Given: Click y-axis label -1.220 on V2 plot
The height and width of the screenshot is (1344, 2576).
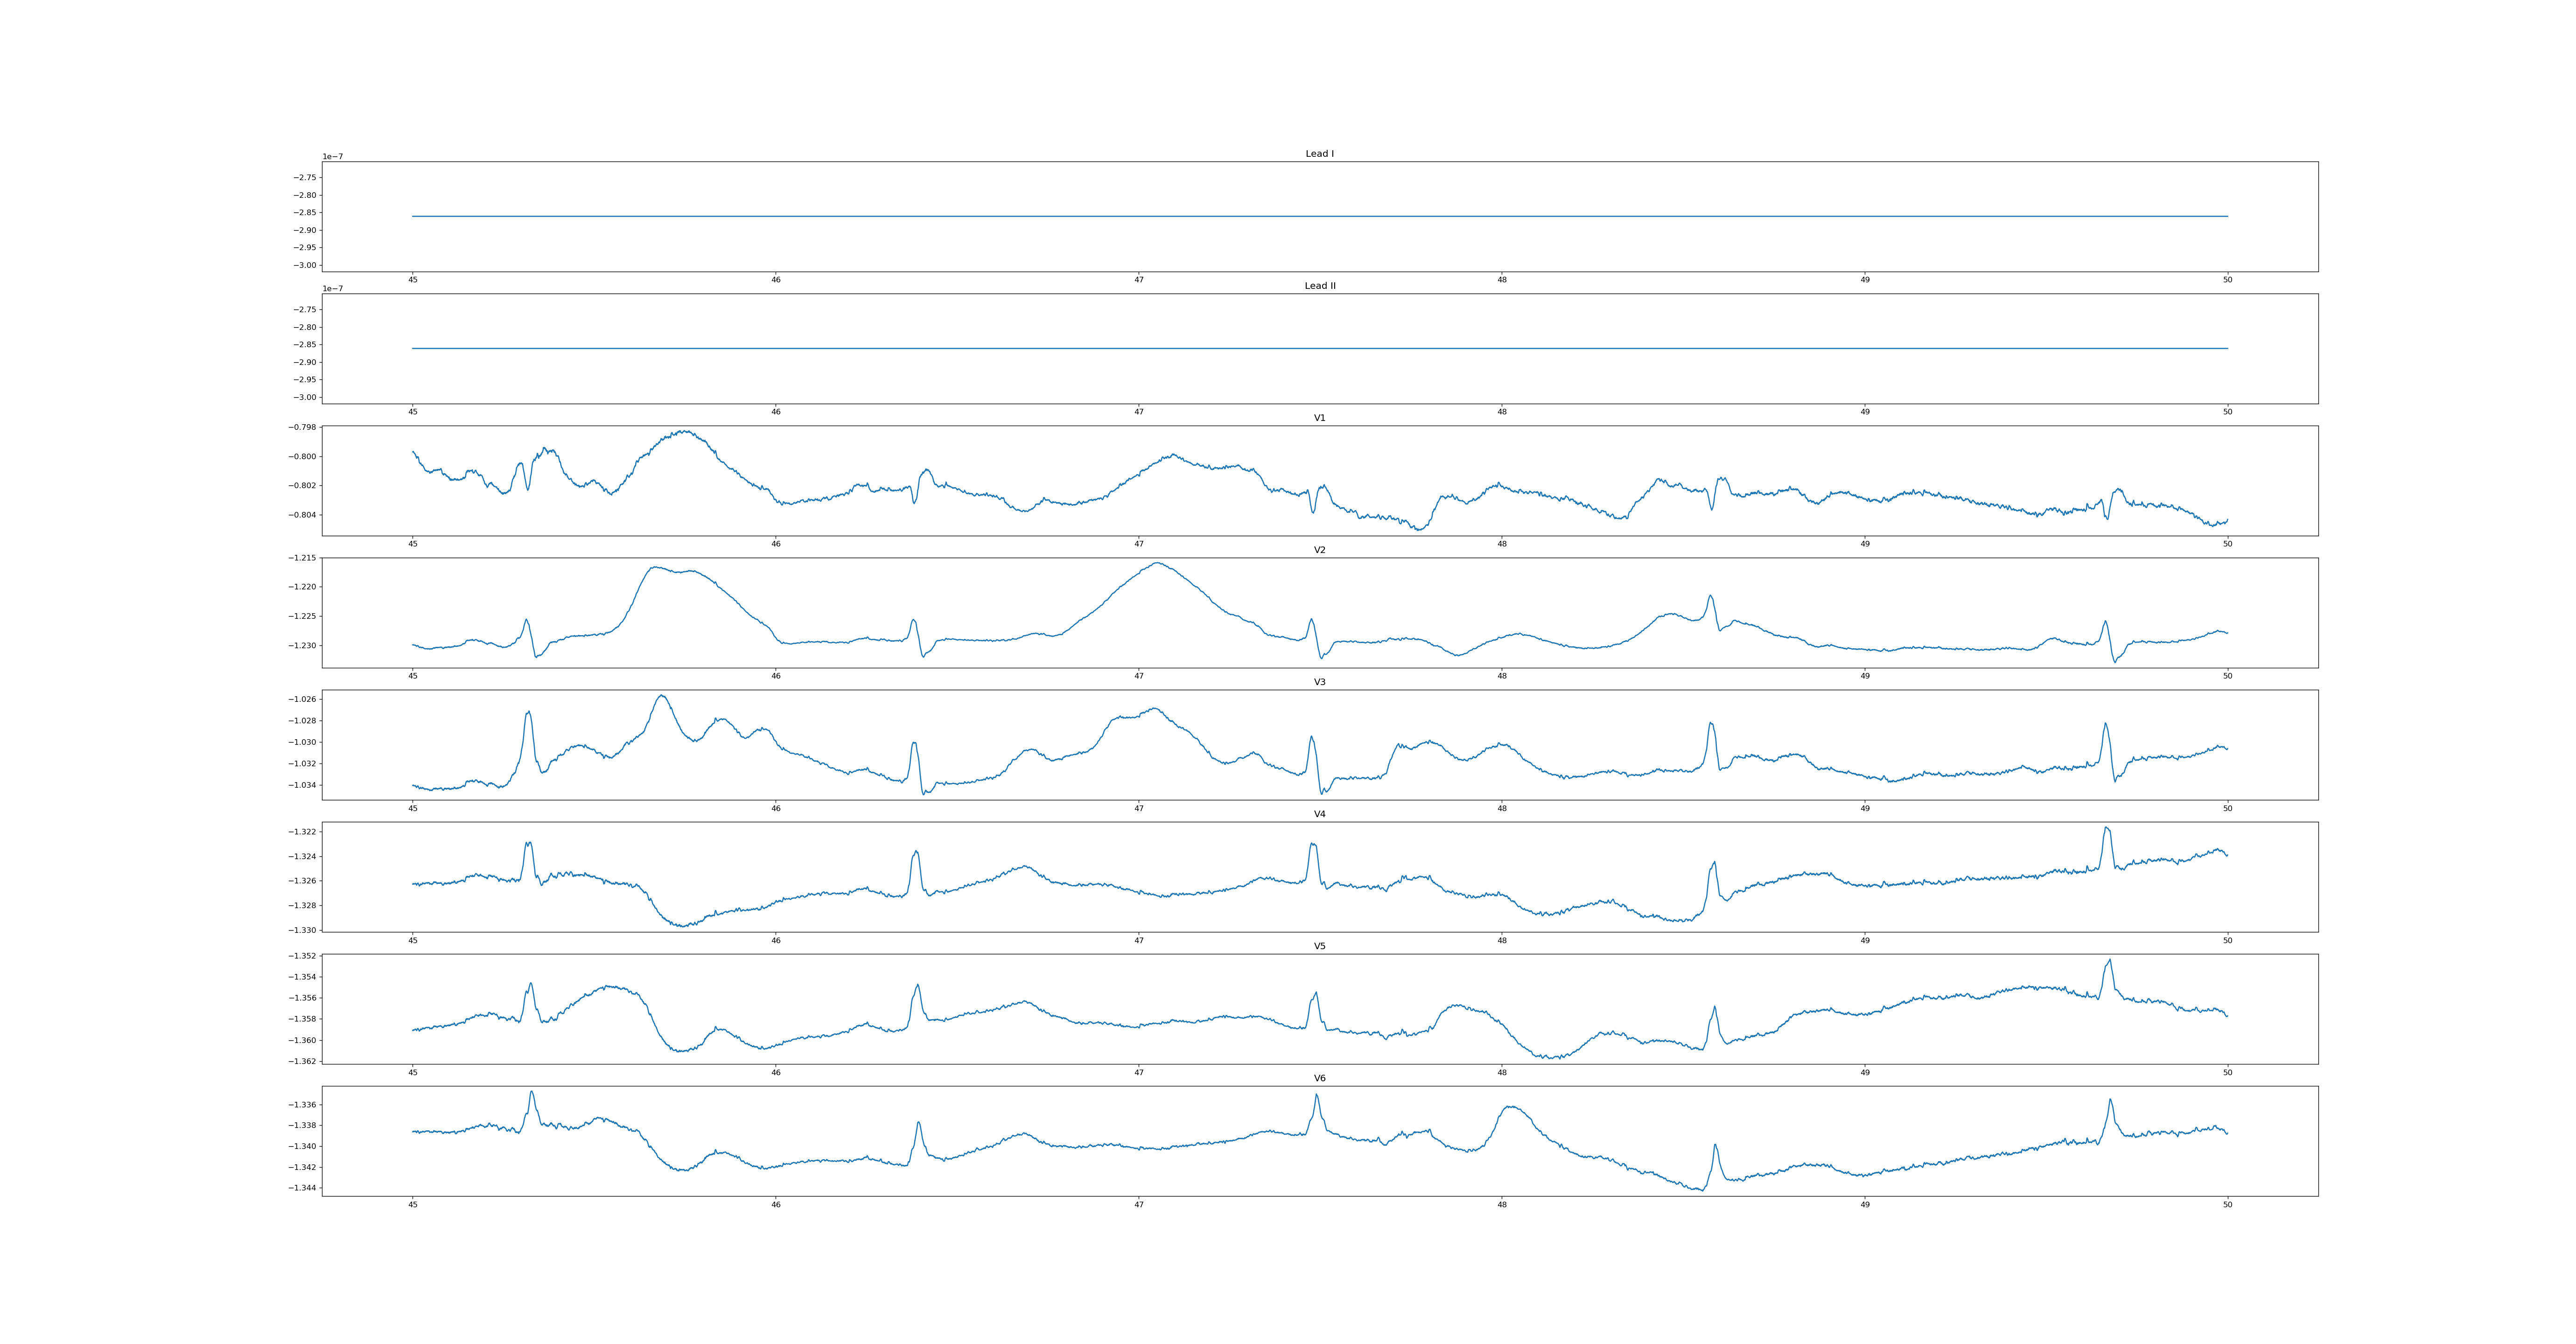Looking at the screenshot, I should (x=302, y=587).
